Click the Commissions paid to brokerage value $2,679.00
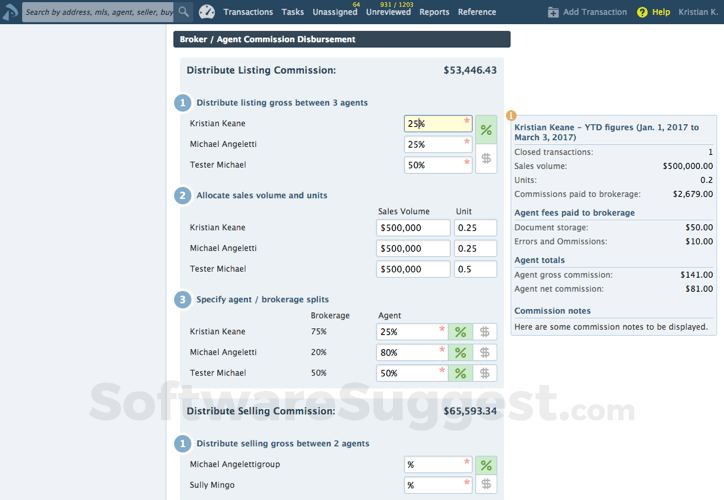 point(693,194)
